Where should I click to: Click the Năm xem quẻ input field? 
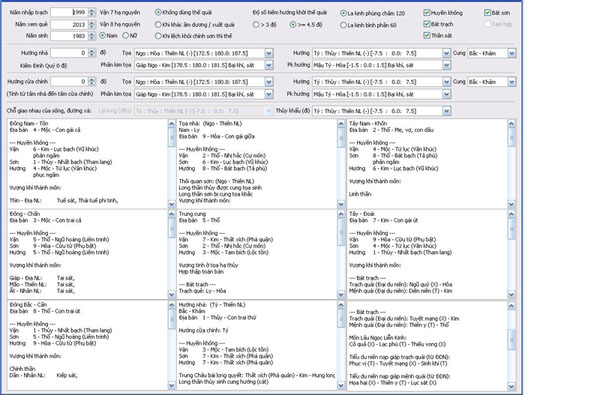69,24
